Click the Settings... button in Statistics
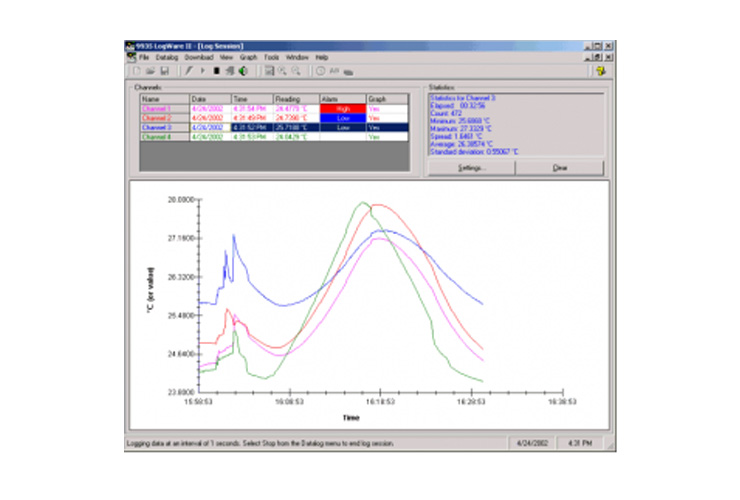740x500 pixels. 471,168
